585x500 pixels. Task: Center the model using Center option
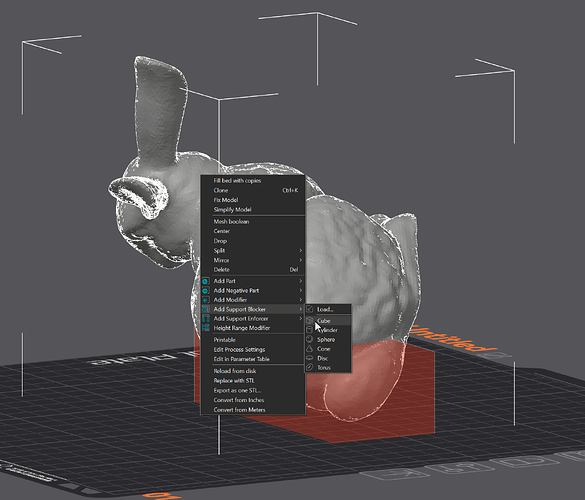[x=253, y=231]
